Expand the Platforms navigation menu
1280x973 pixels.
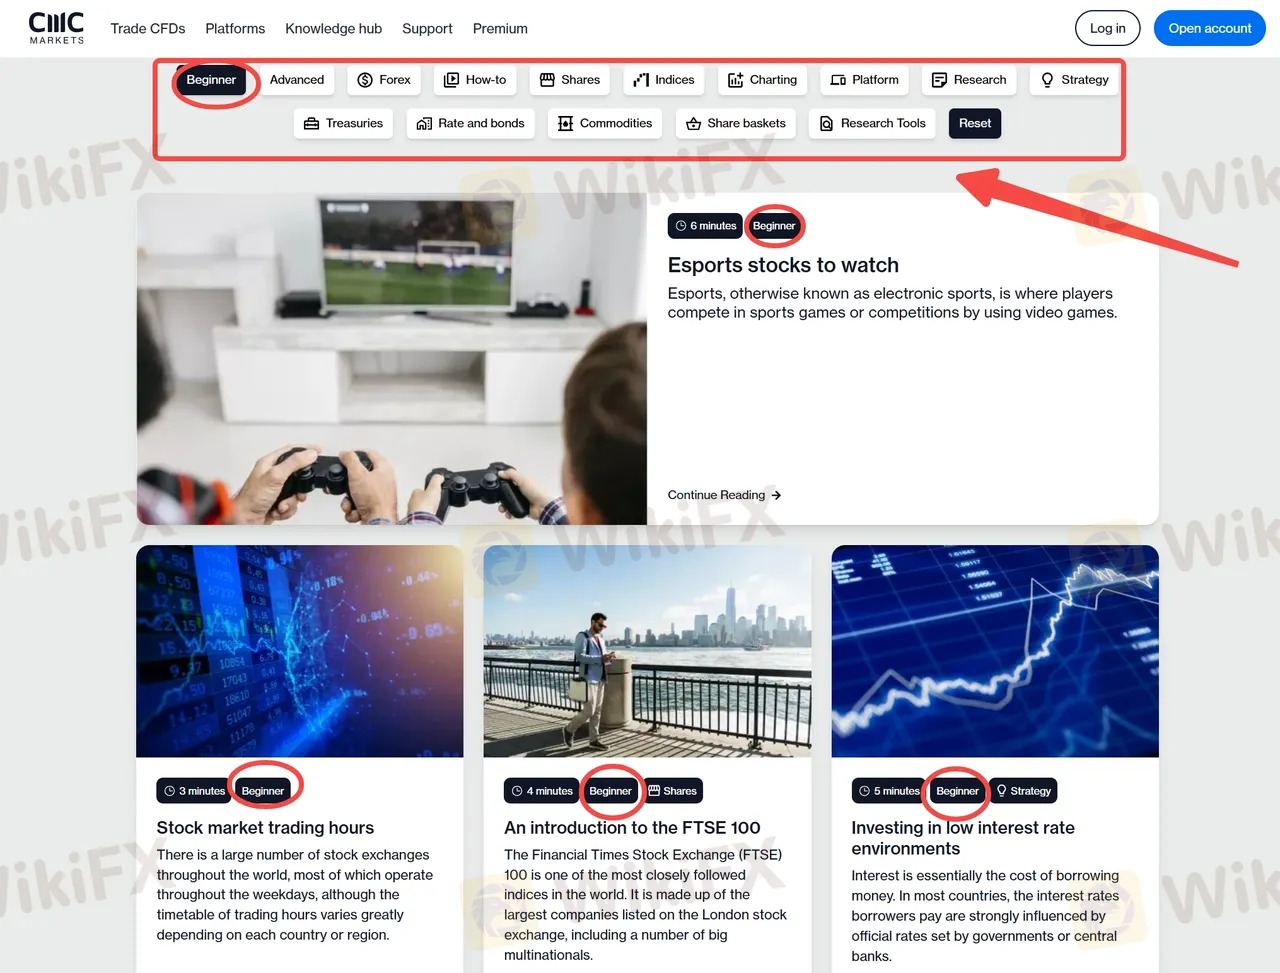pos(235,29)
